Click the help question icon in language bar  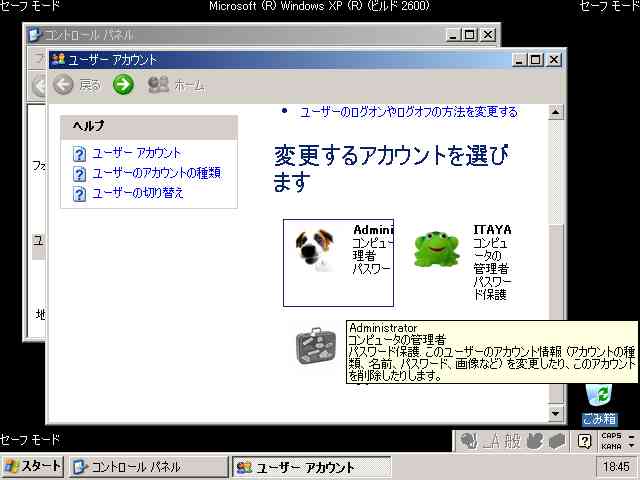click(x=584, y=441)
